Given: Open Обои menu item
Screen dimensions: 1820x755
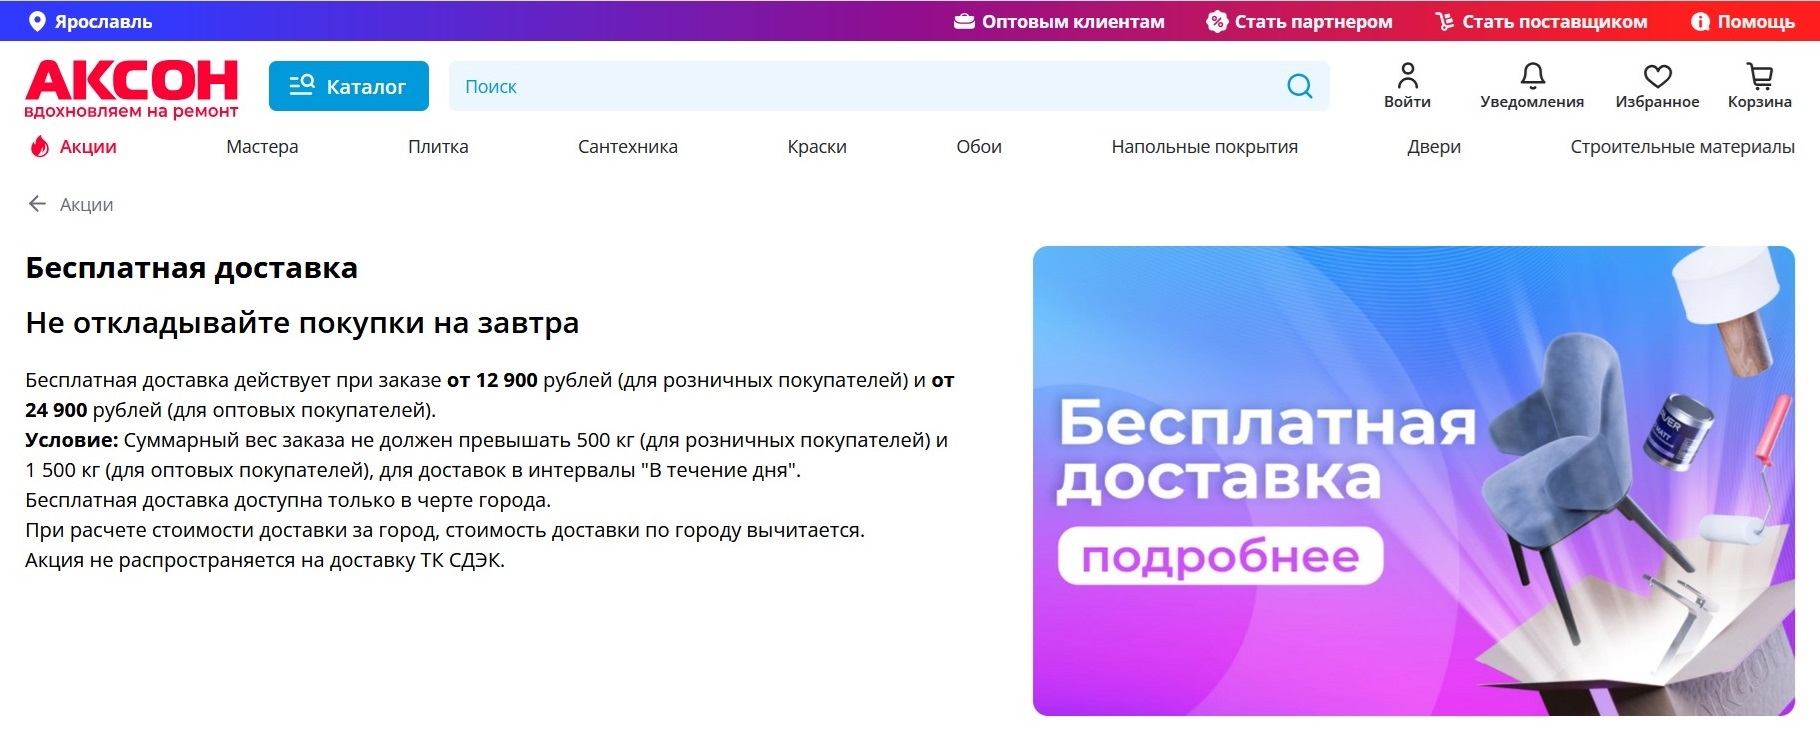Looking at the screenshot, I should pyautogui.click(x=979, y=146).
